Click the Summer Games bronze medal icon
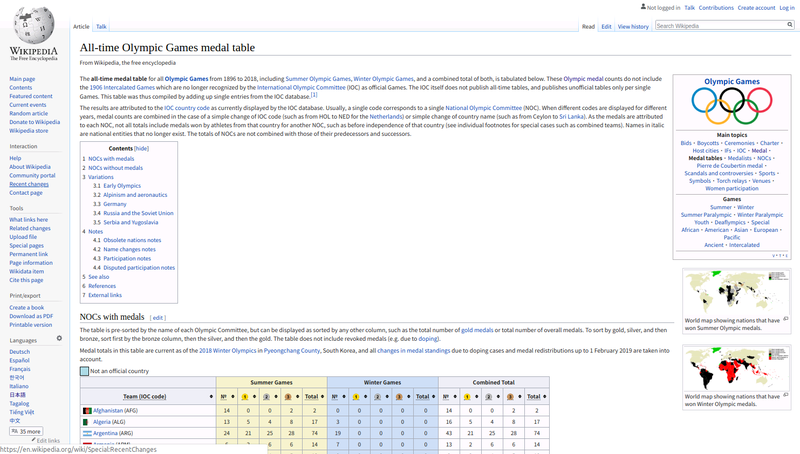 coord(288,396)
